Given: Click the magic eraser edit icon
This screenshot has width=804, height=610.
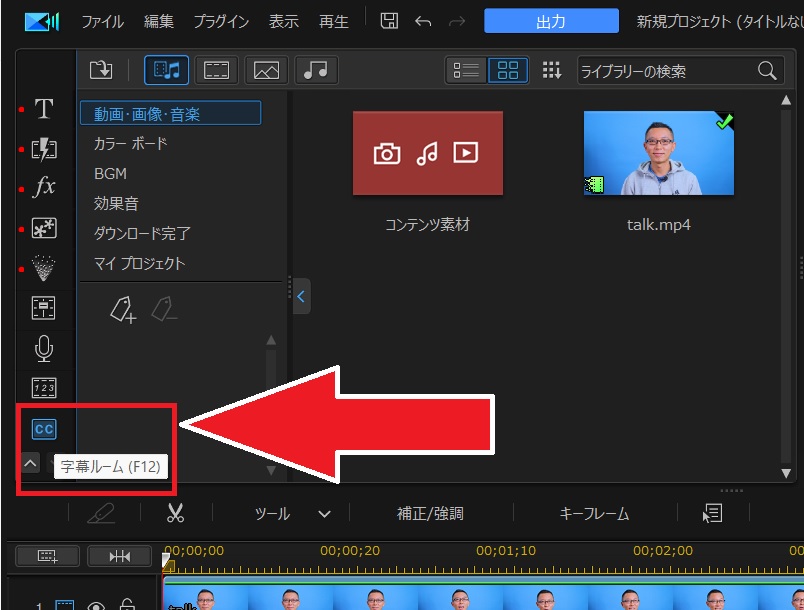Looking at the screenshot, I should [102, 513].
